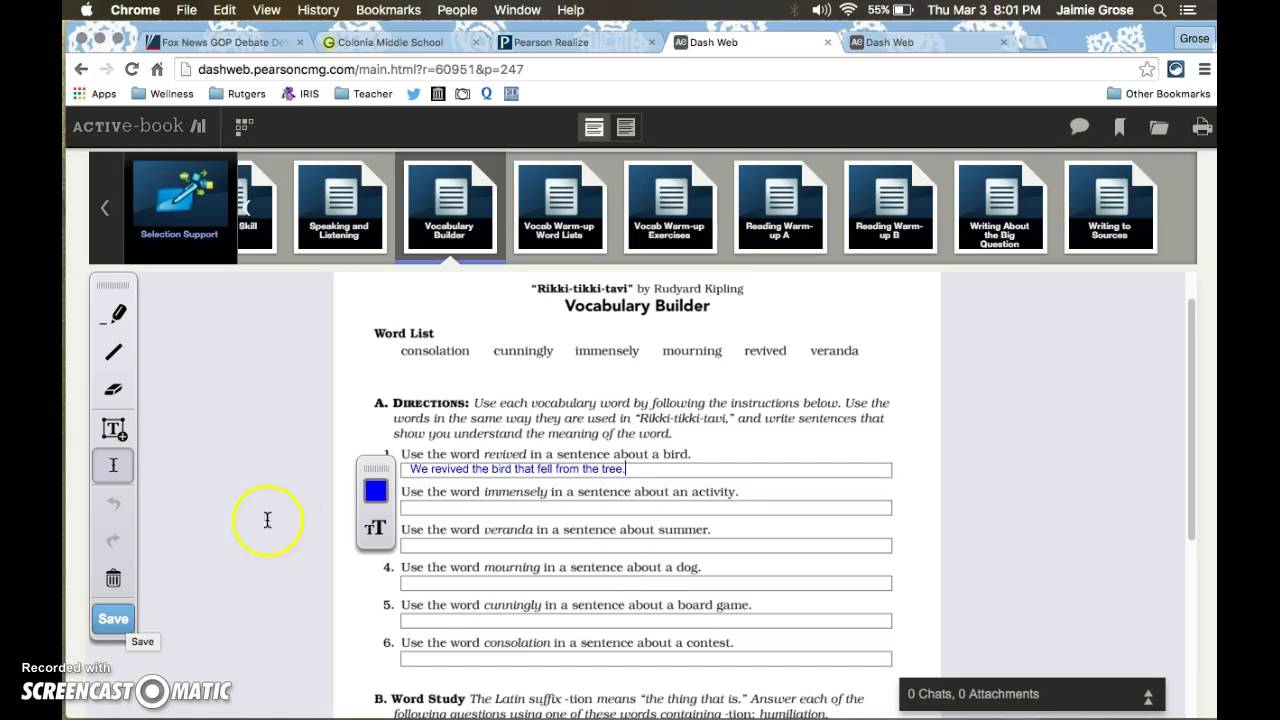Open Vocab Warm-up Exercises thumbnail
Image resolution: width=1280 pixels, height=720 pixels.
[669, 207]
